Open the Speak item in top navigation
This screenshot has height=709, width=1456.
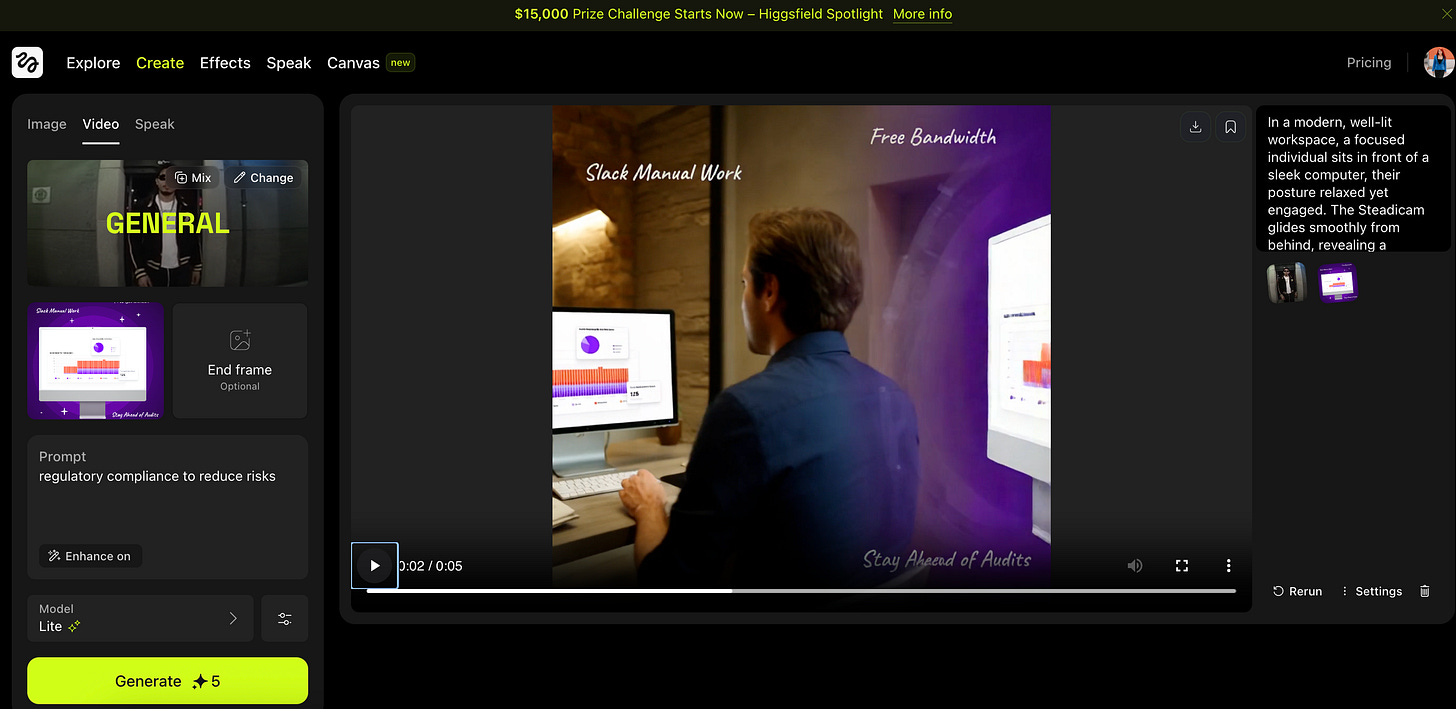click(x=289, y=62)
